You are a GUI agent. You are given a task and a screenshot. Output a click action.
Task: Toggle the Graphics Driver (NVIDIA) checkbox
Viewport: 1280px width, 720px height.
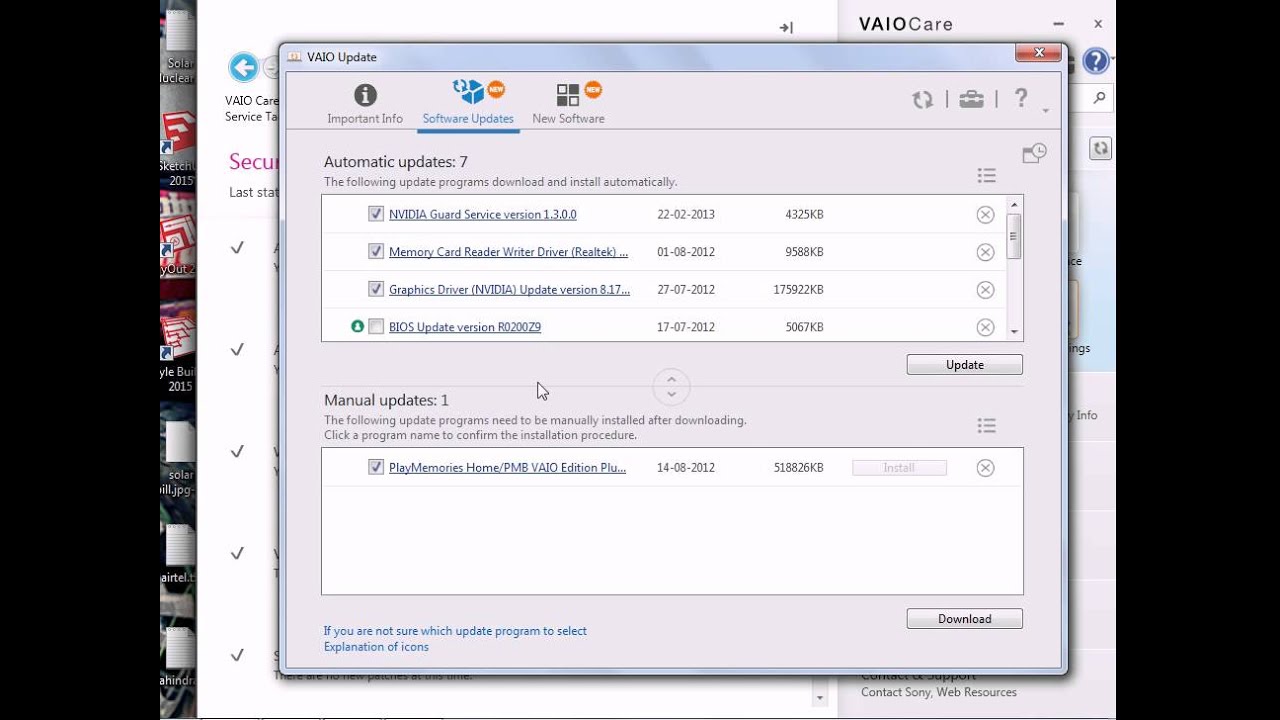coord(376,289)
